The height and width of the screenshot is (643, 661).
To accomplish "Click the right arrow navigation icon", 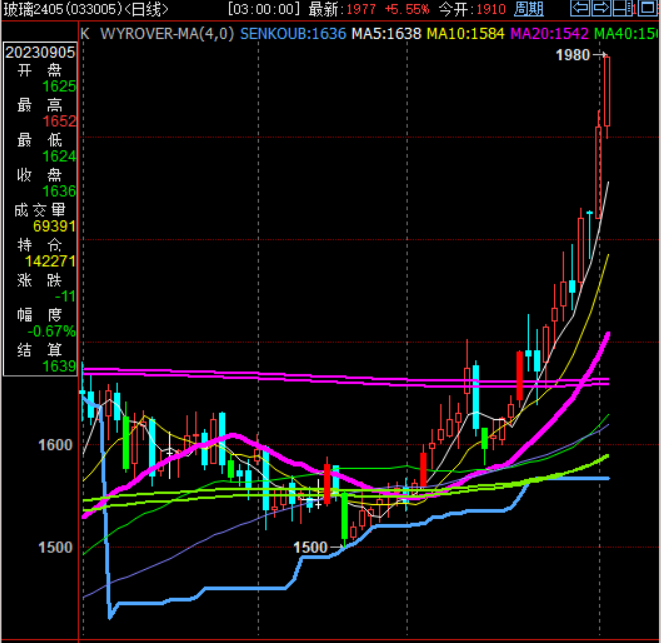I will pos(601,9).
